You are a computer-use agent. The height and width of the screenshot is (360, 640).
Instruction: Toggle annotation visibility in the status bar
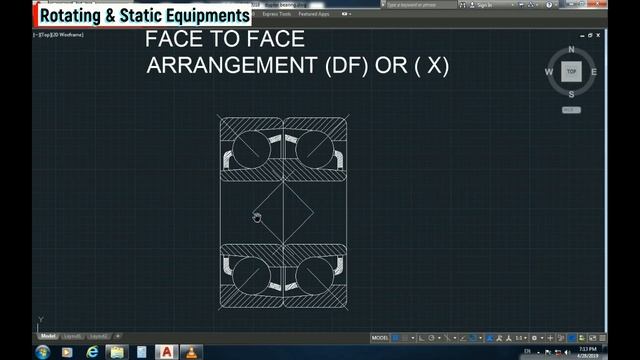click(x=489, y=338)
